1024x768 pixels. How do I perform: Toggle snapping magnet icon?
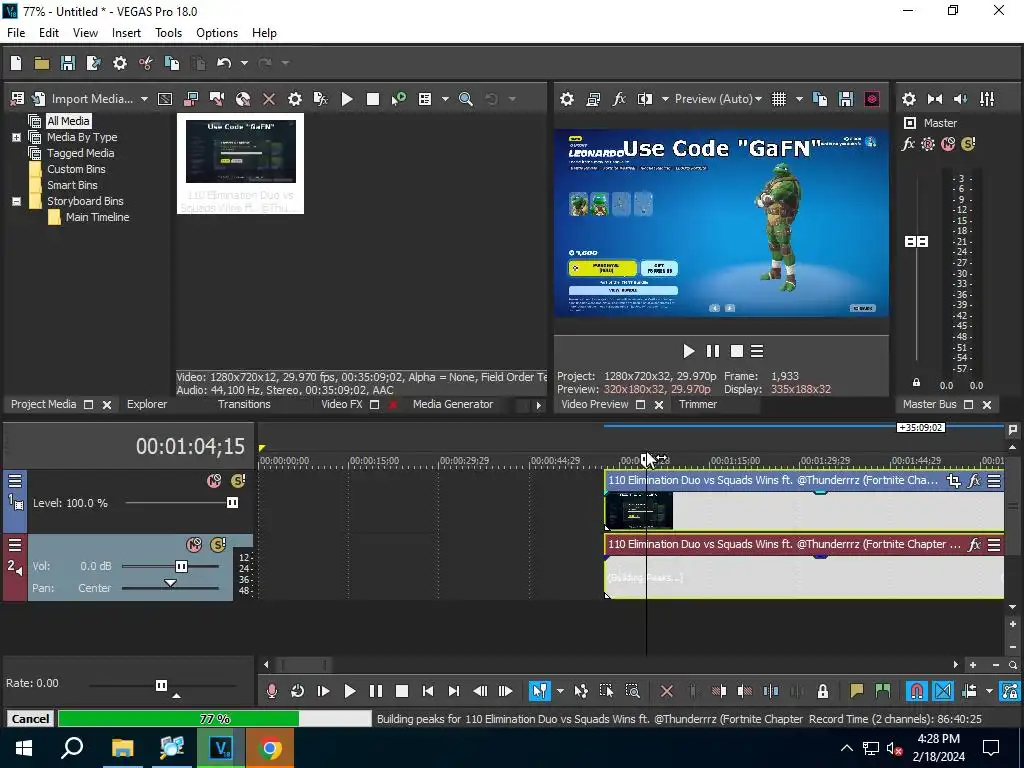(x=917, y=691)
